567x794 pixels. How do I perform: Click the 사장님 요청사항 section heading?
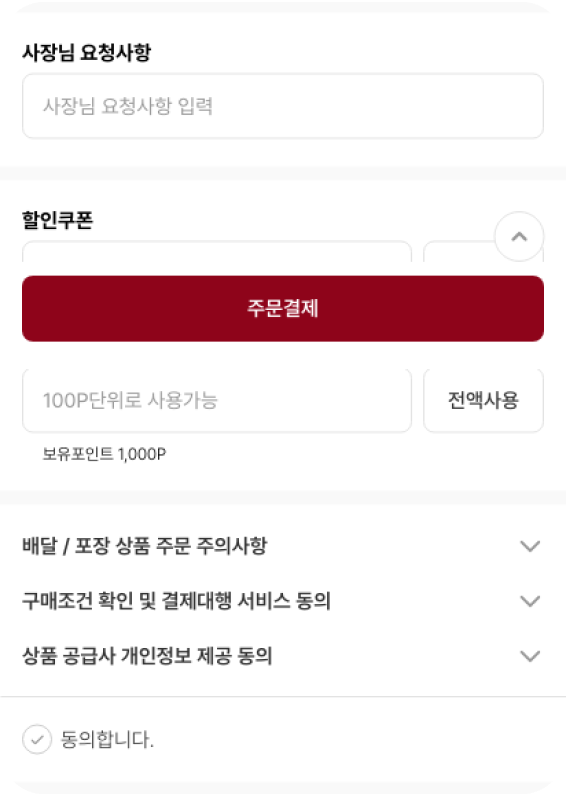87,52
